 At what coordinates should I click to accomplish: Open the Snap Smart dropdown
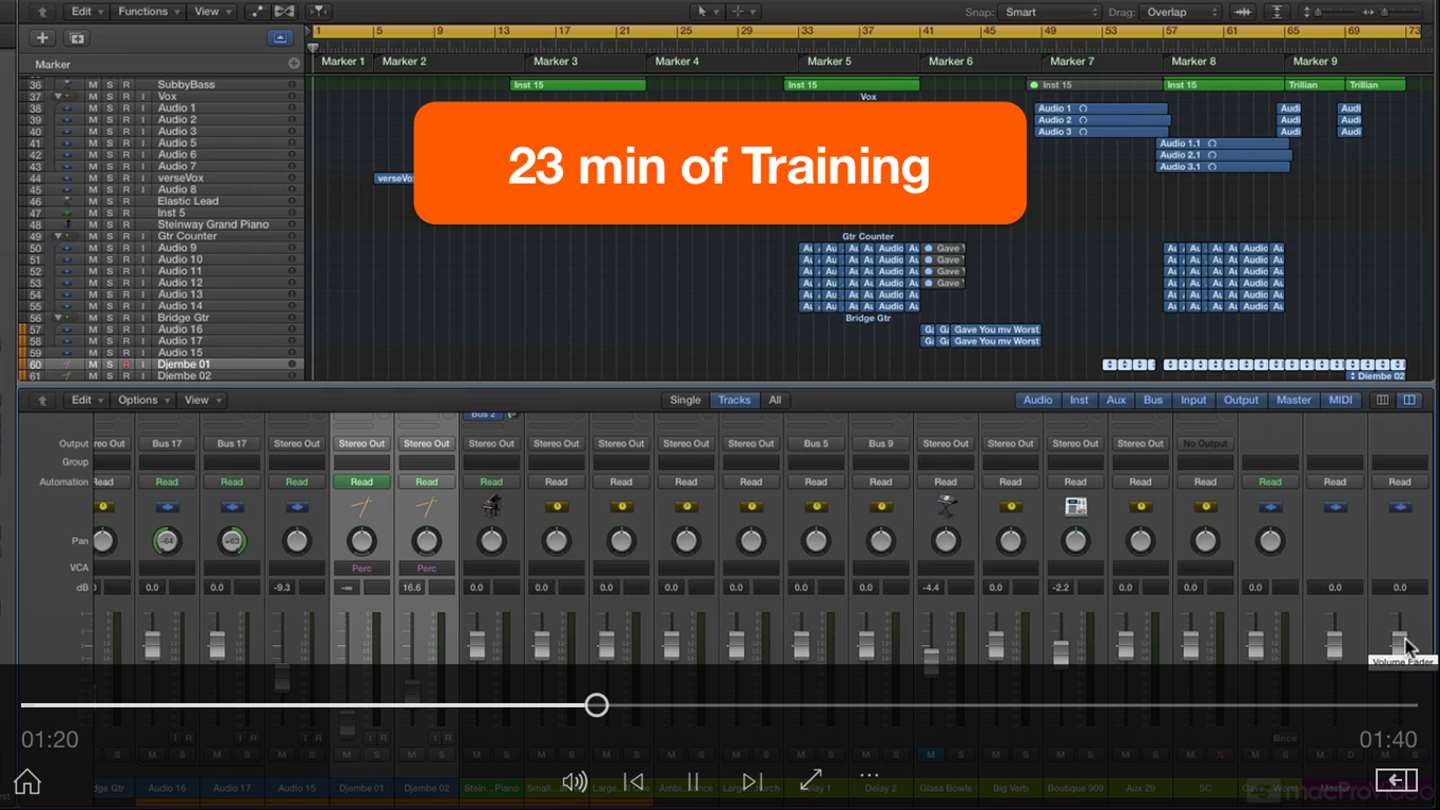click(1050, 12)
